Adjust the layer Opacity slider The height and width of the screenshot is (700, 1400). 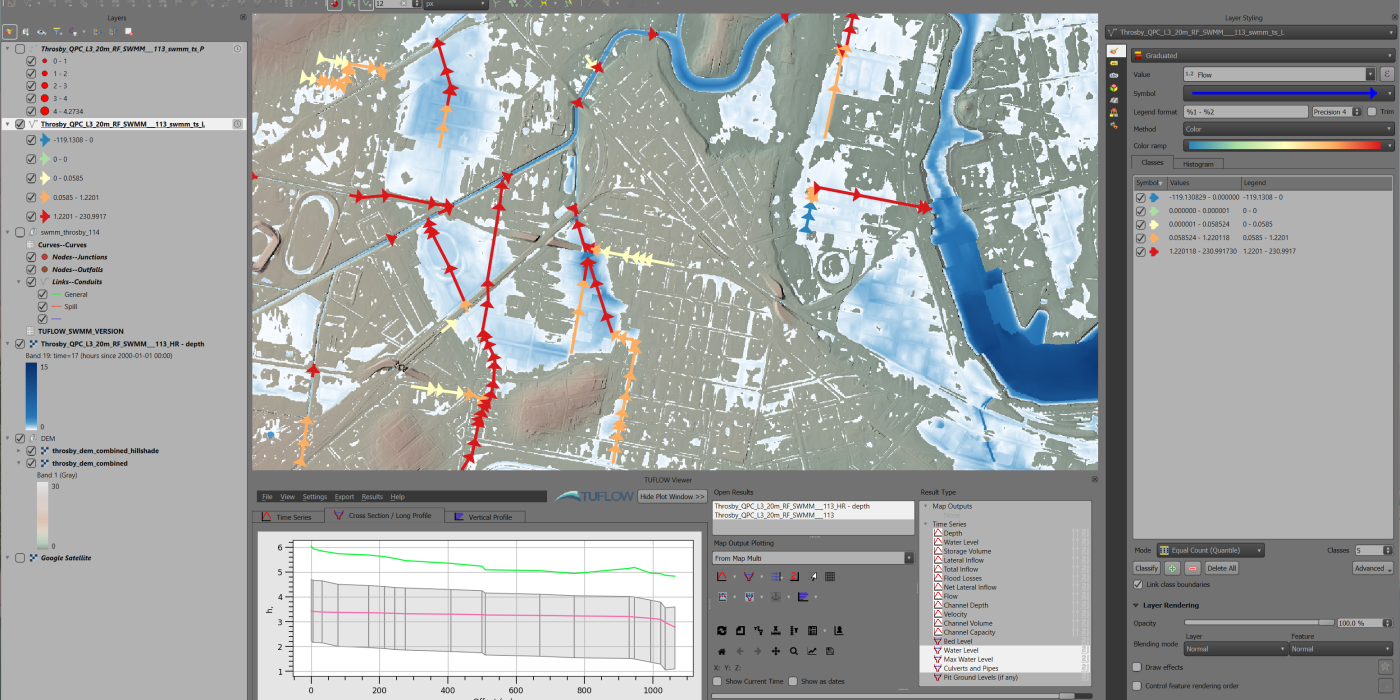tap(1259, 622)
